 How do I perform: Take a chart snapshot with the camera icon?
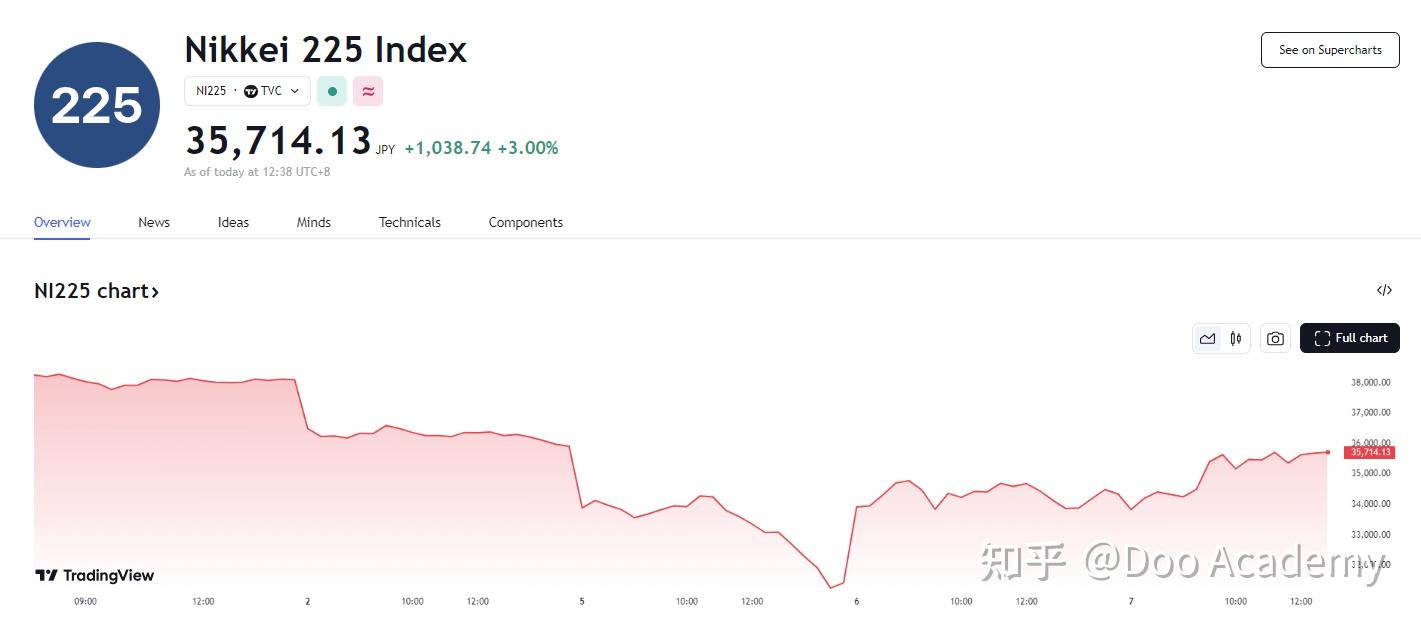(x=1275, y=338)
